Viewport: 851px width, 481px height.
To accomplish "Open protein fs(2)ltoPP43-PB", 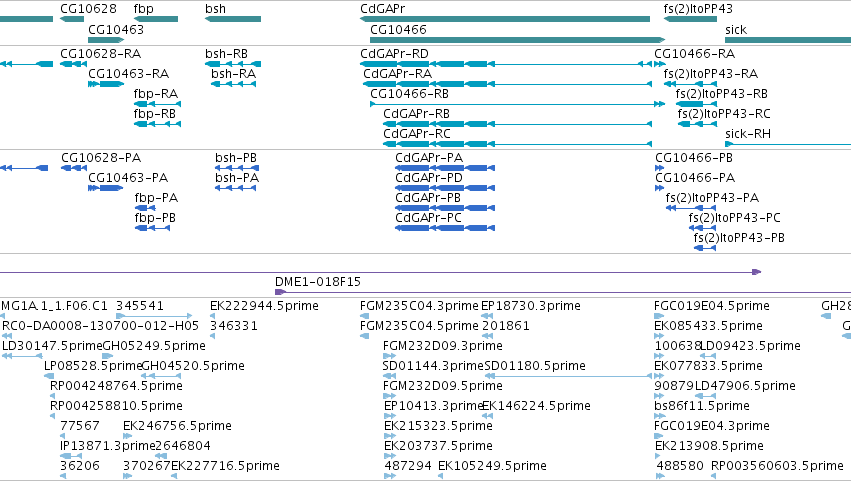I will (739, 238).
